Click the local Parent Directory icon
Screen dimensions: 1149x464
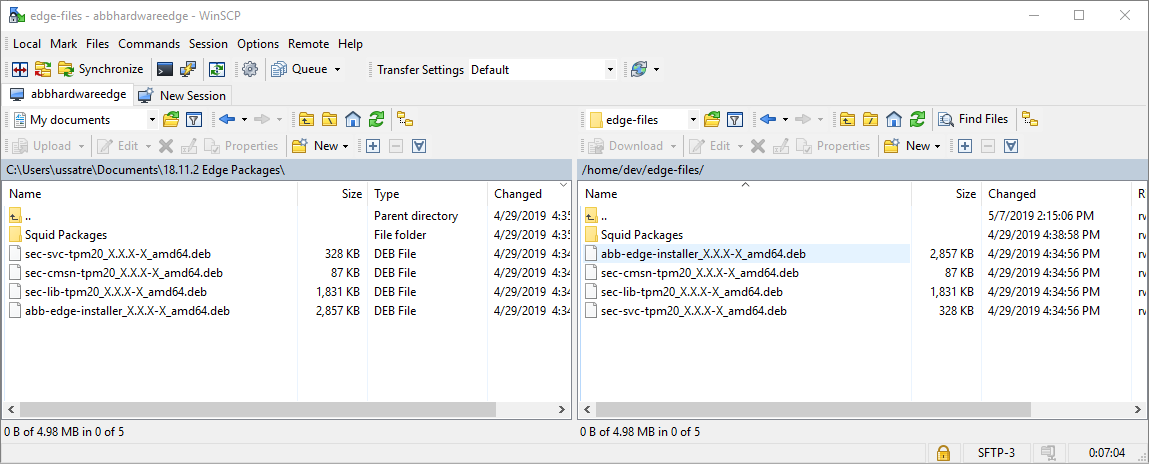coord(306,119)
